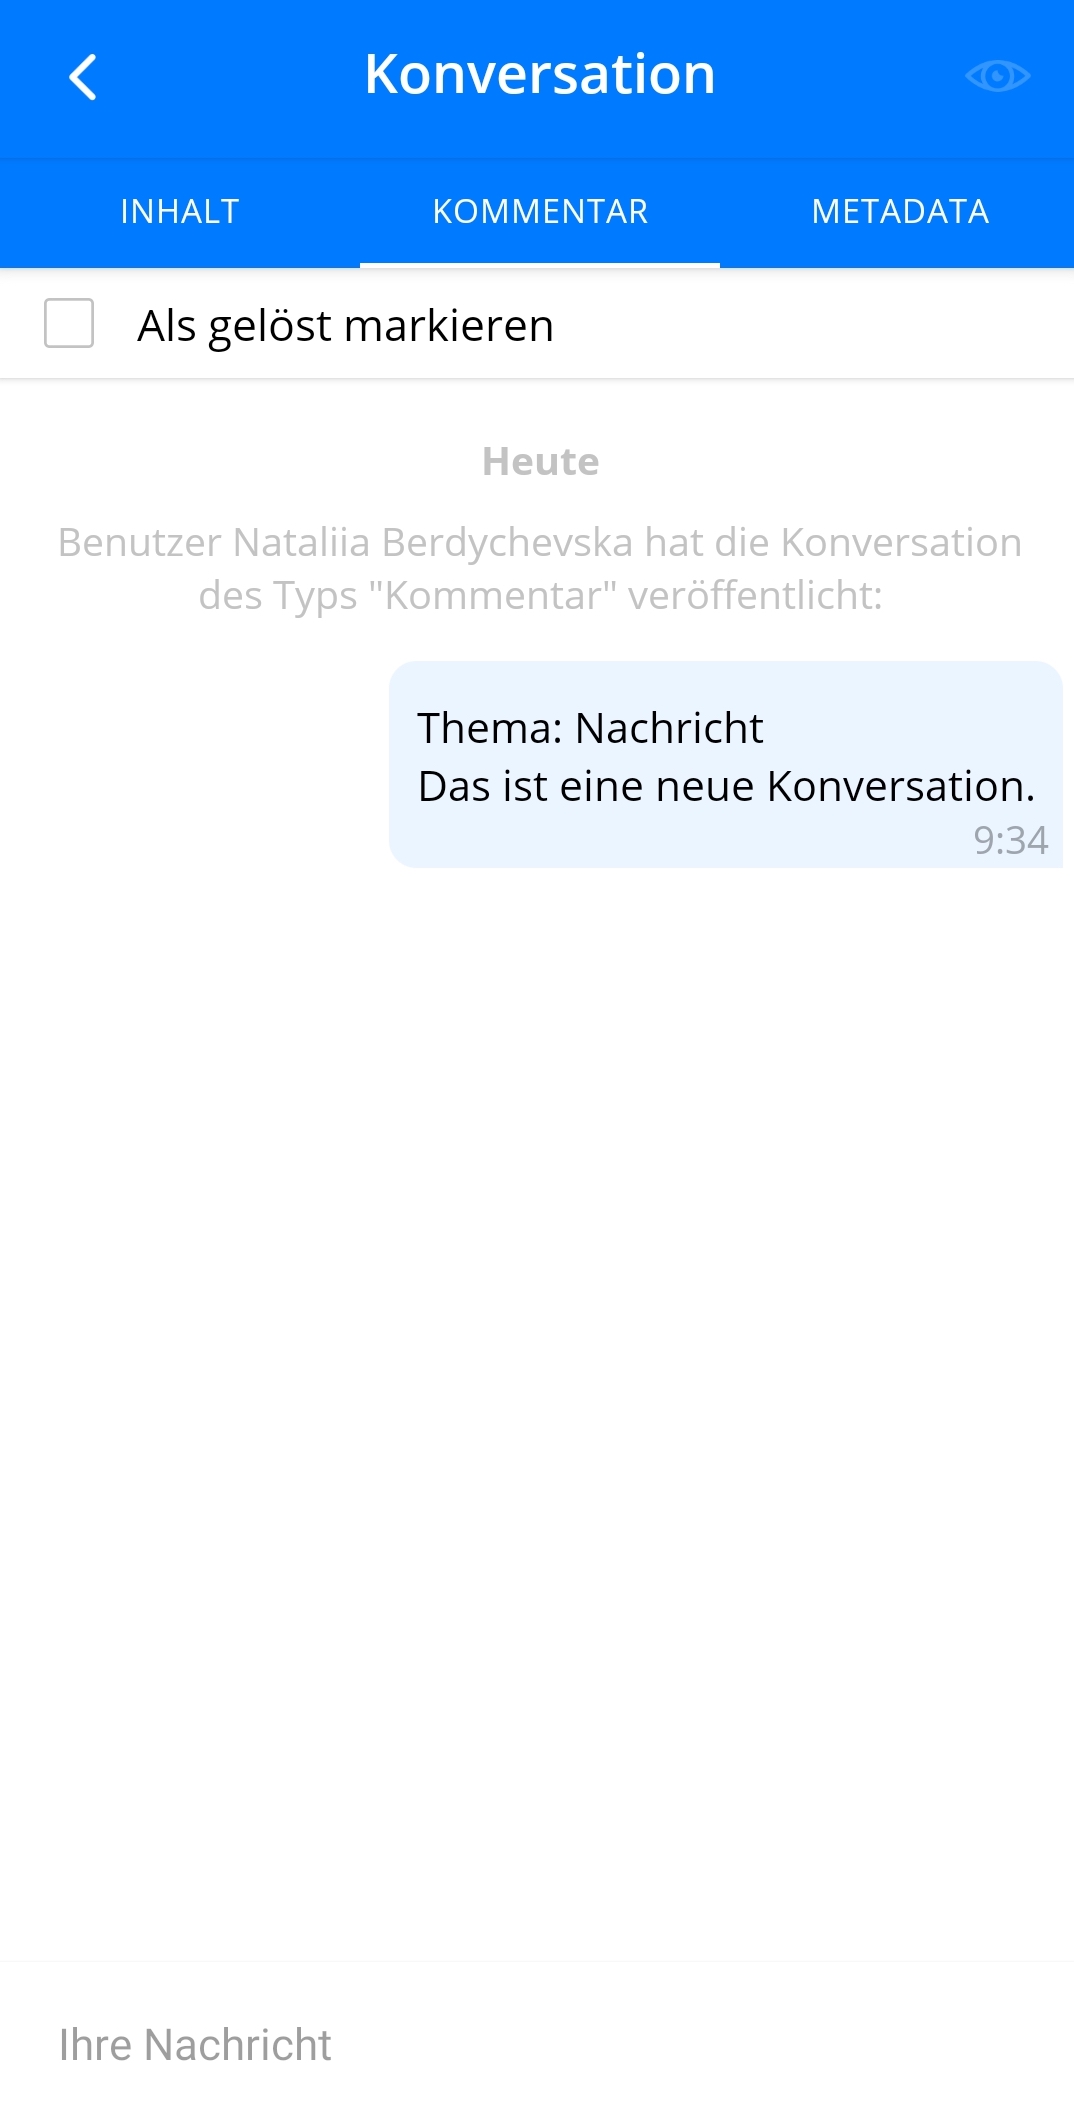The width and height of the screenshot is (1074, 2118).
Task: Open the METADATA tab
Action: click(900, 212)
